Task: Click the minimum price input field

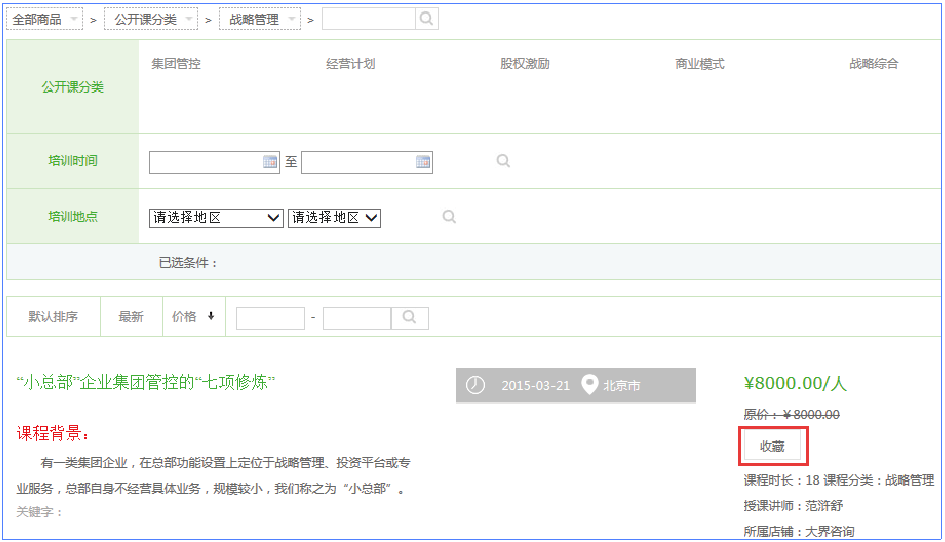Action: click(x=270, y=318)
